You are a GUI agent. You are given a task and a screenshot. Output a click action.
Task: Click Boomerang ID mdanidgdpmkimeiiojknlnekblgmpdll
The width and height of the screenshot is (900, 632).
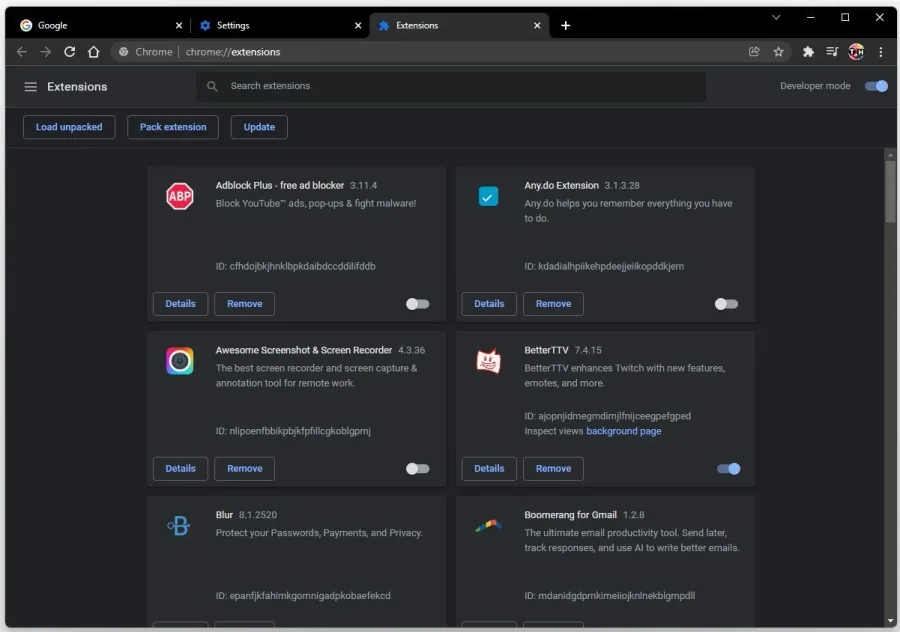[610, 596]
